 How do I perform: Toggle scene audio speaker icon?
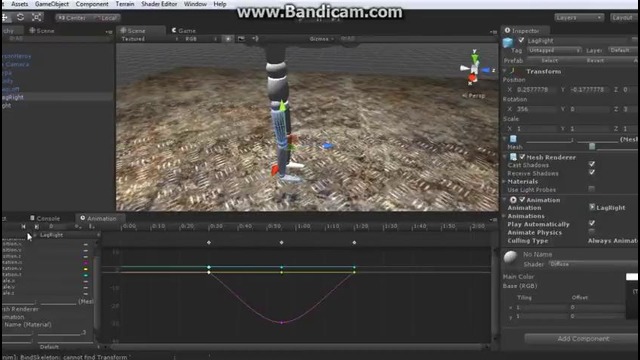pos(255,39)
